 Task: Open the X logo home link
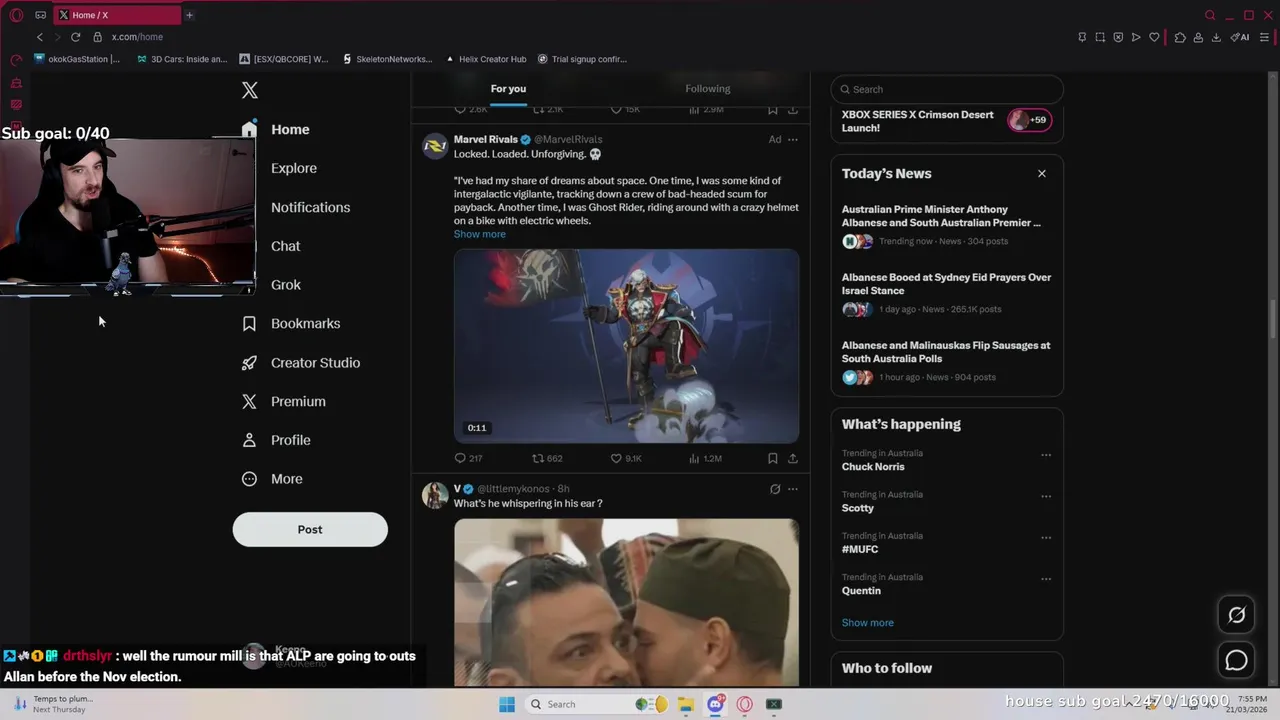point(250,90)
